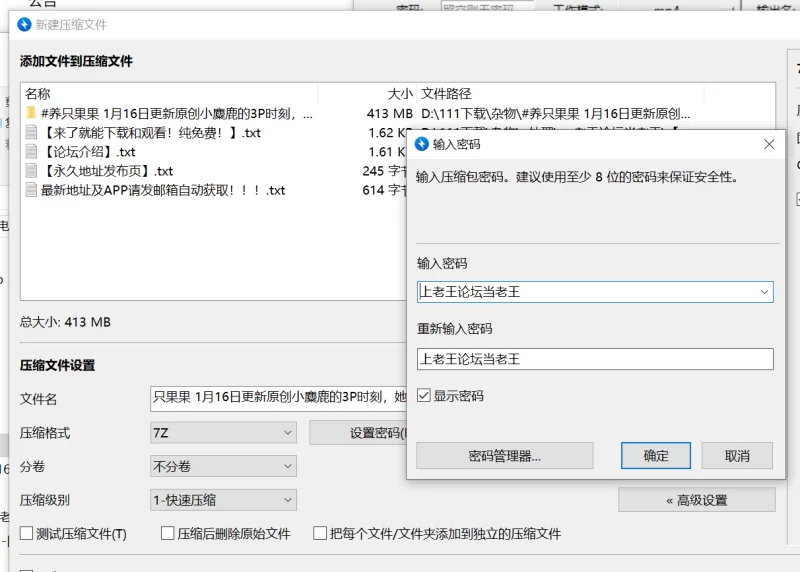
Task: Click the 重新输入密码 text field
Action: (x=595, y=359)
